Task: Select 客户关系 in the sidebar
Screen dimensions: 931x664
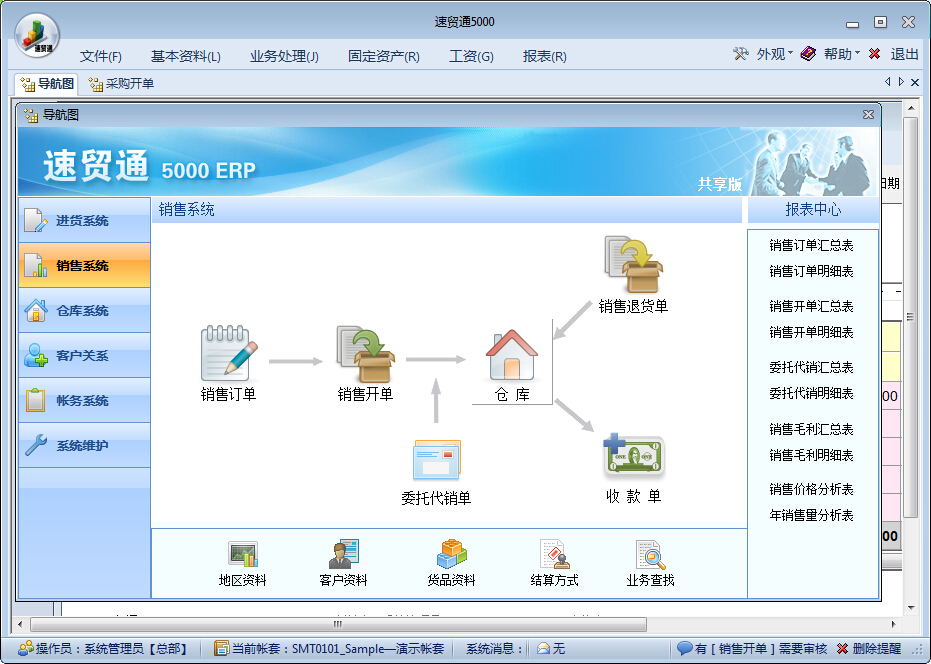Action: (84, 356)
